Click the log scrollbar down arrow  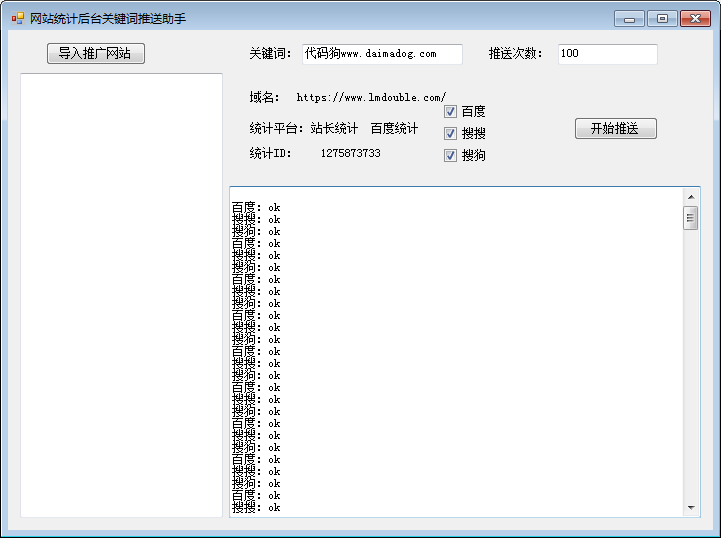click(x=691, y=508)
